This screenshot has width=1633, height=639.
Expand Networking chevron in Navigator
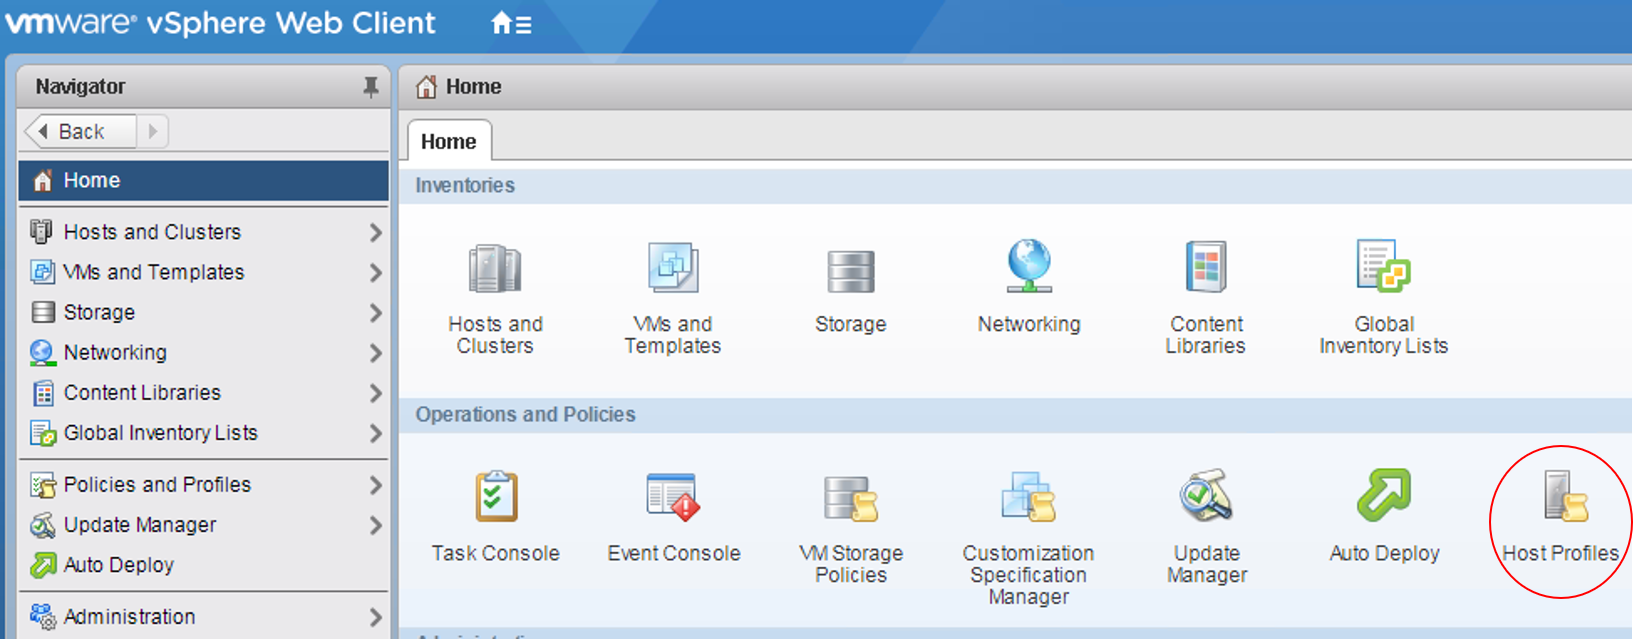click(x=375, y=352)
